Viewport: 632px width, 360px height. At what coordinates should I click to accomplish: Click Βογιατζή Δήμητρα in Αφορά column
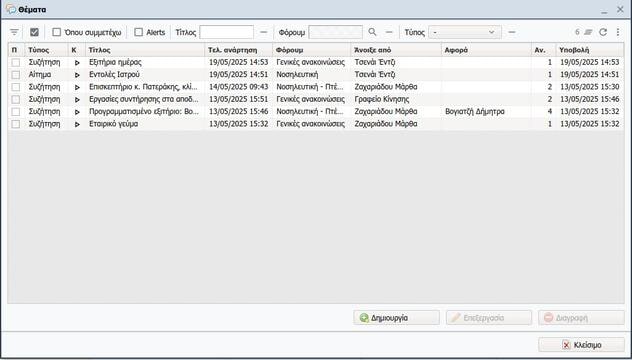475,112
